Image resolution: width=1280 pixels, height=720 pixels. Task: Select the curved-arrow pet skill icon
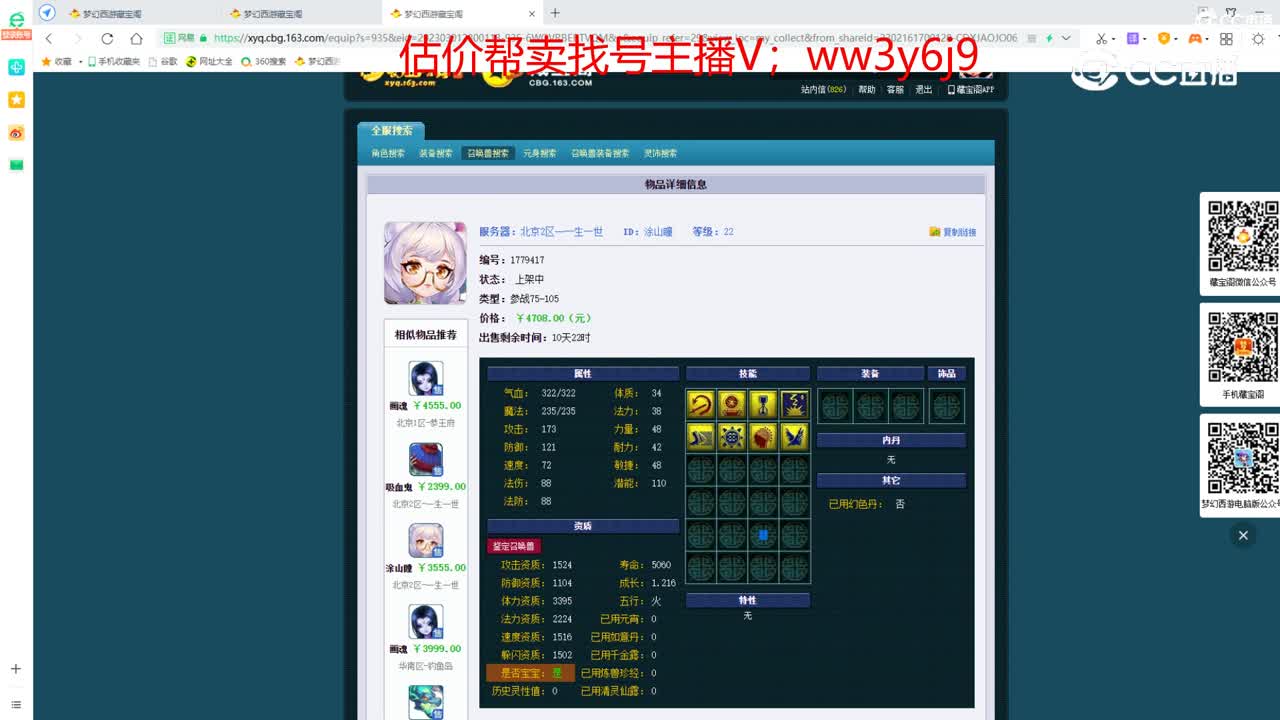pos(700,404)
